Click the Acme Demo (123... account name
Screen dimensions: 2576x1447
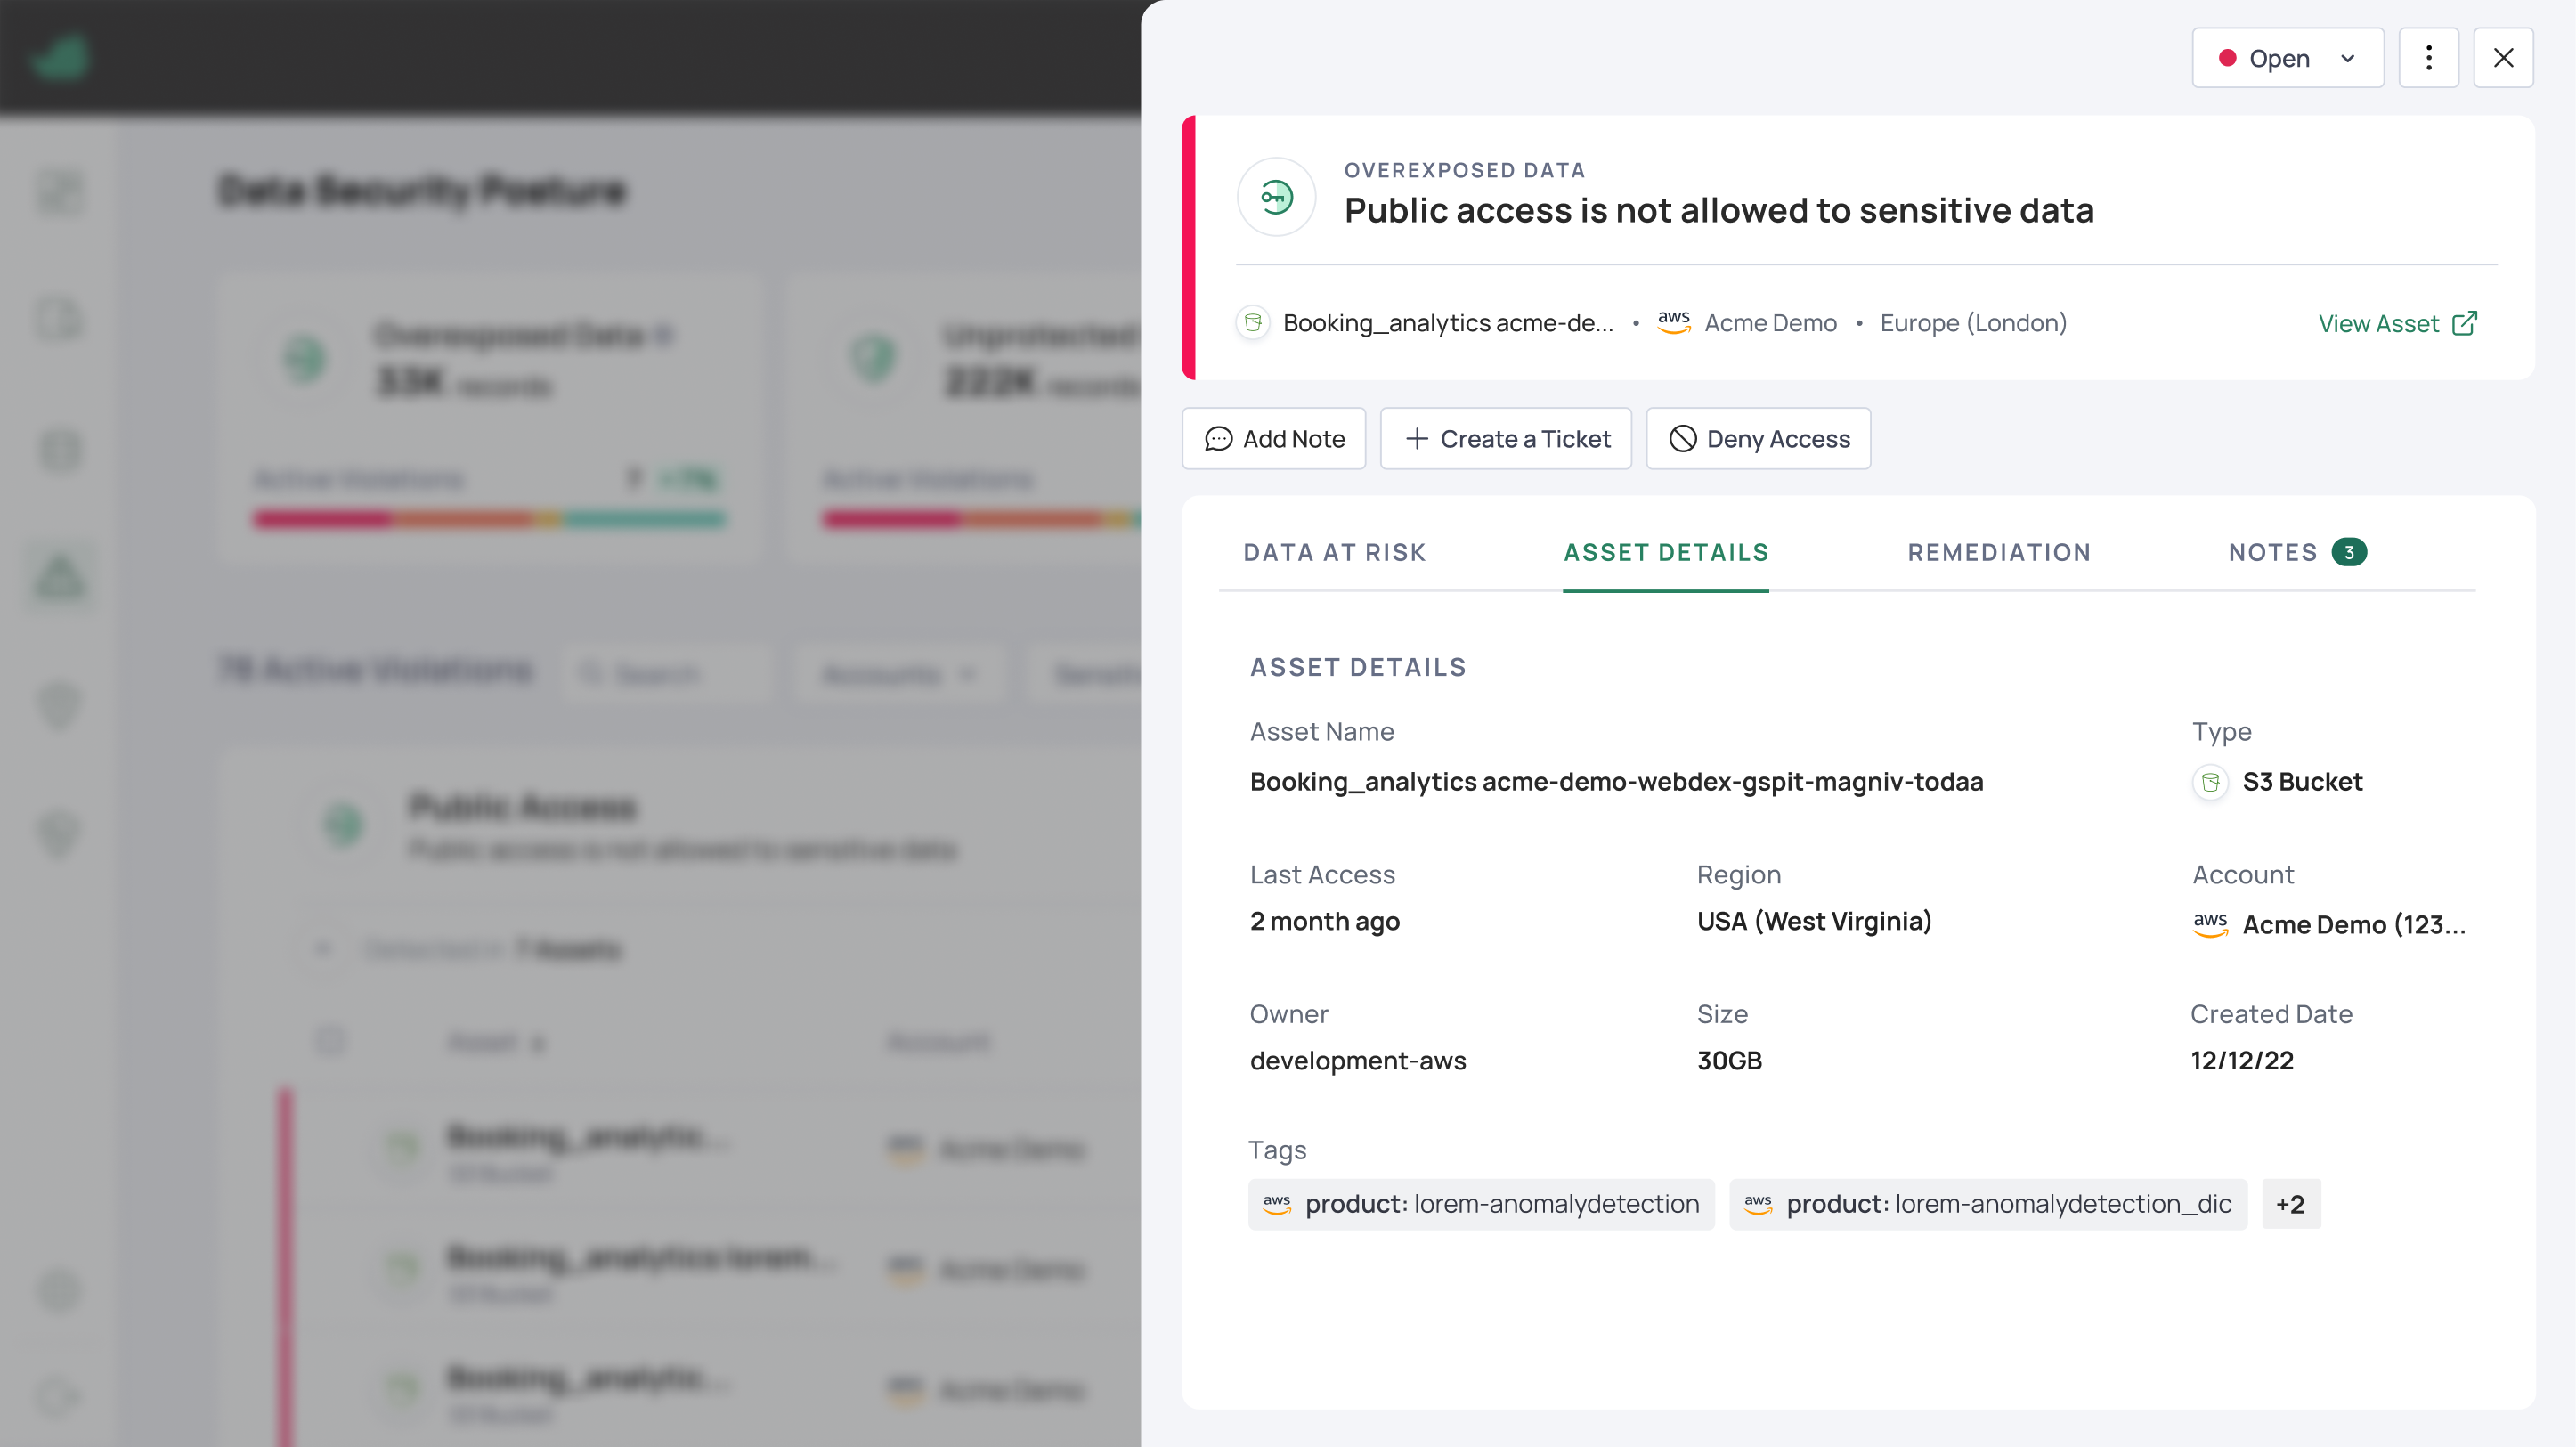click(2354, 925)
